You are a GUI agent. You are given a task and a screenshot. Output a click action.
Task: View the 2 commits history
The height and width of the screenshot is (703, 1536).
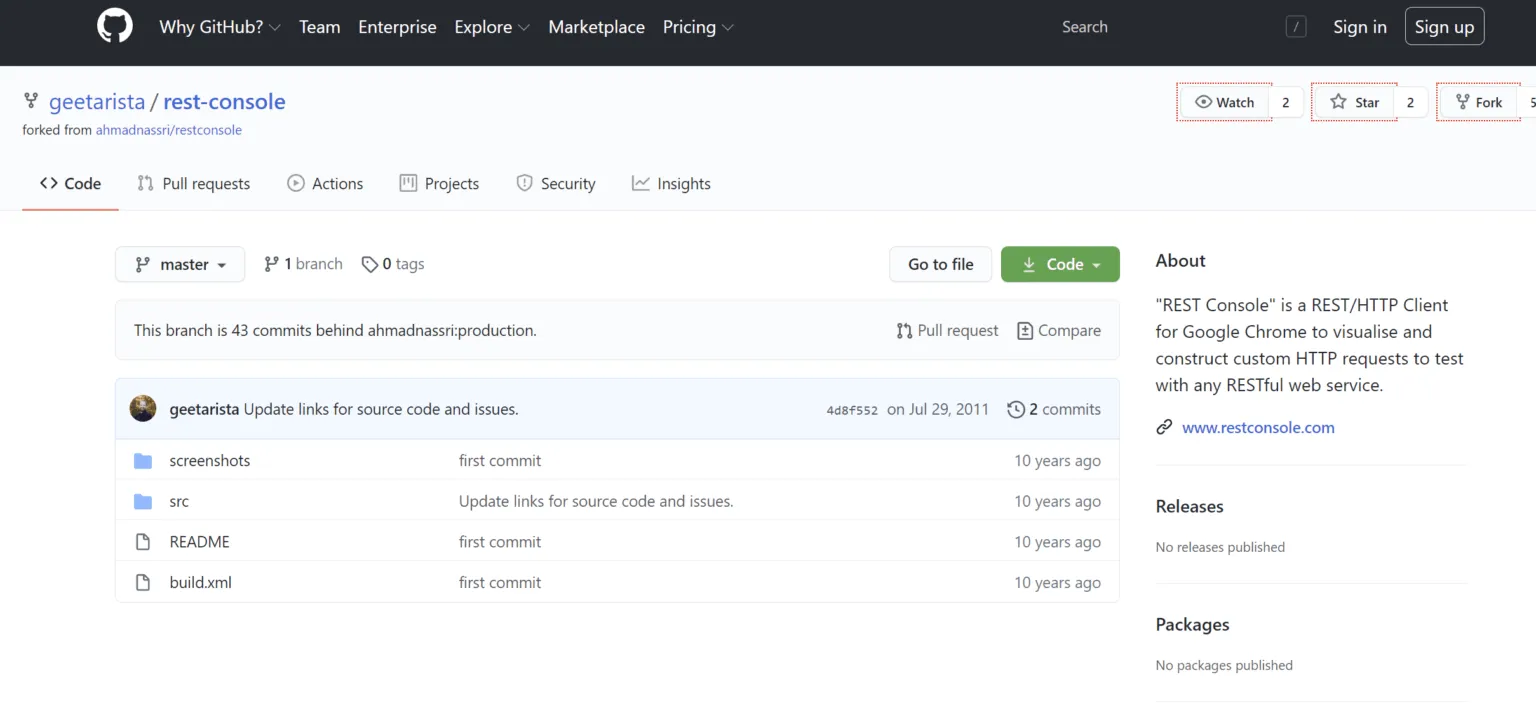coord(1054,409)
